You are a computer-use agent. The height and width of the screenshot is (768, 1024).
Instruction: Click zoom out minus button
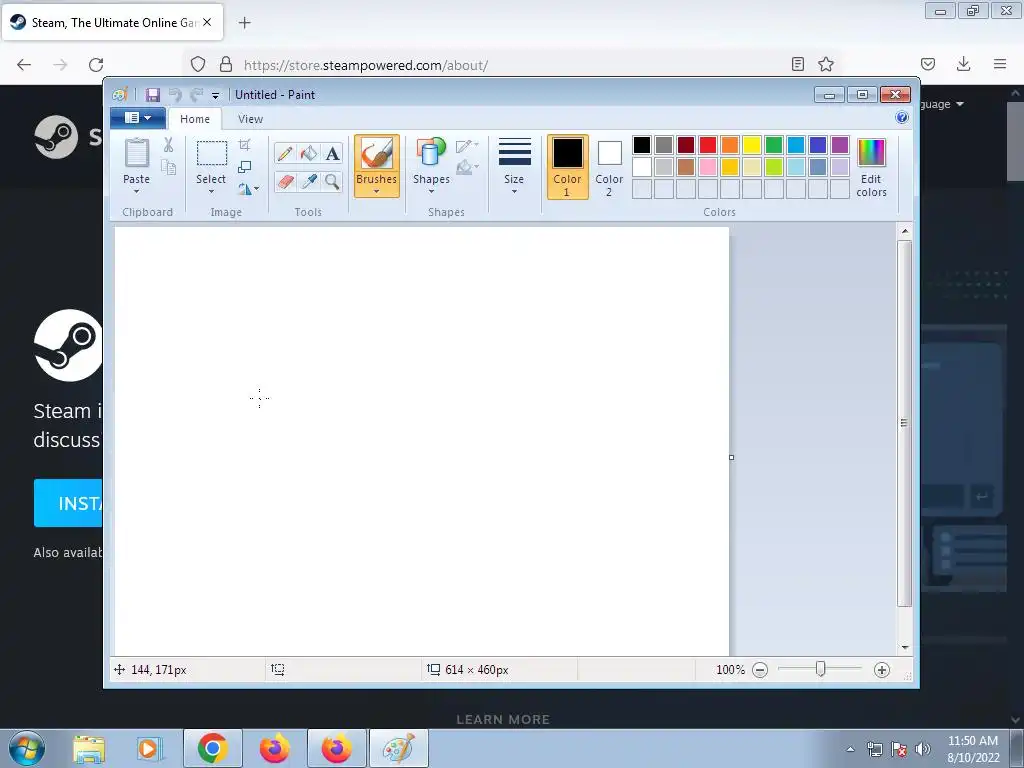(760, 670)
